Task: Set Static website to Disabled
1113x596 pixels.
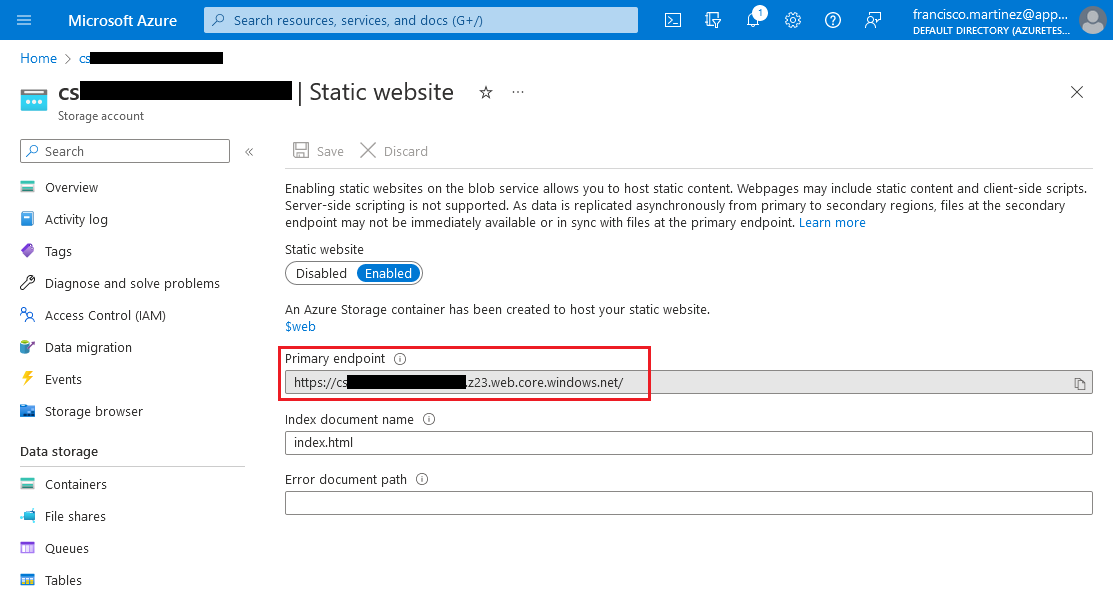Action: (x=321, y=273)
